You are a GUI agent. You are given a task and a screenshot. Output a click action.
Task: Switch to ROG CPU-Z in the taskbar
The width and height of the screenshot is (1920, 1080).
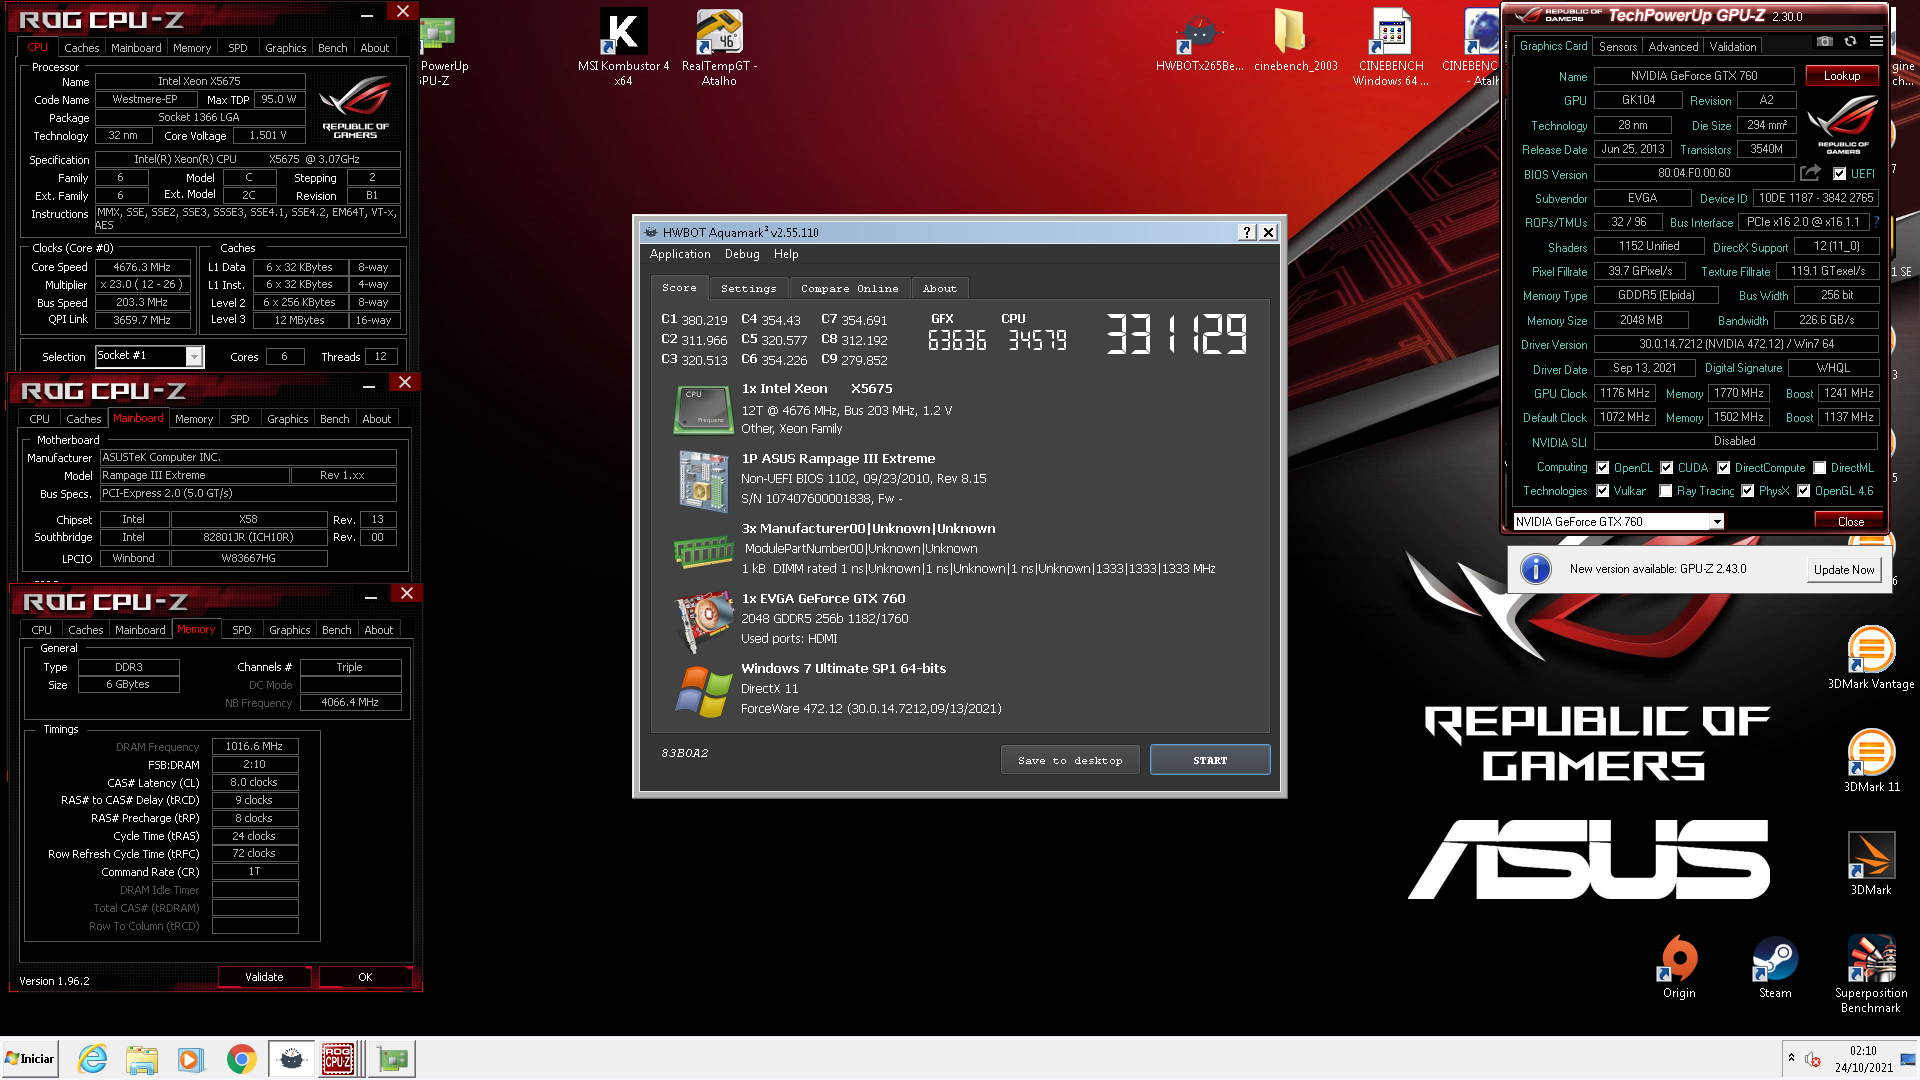338,1059
